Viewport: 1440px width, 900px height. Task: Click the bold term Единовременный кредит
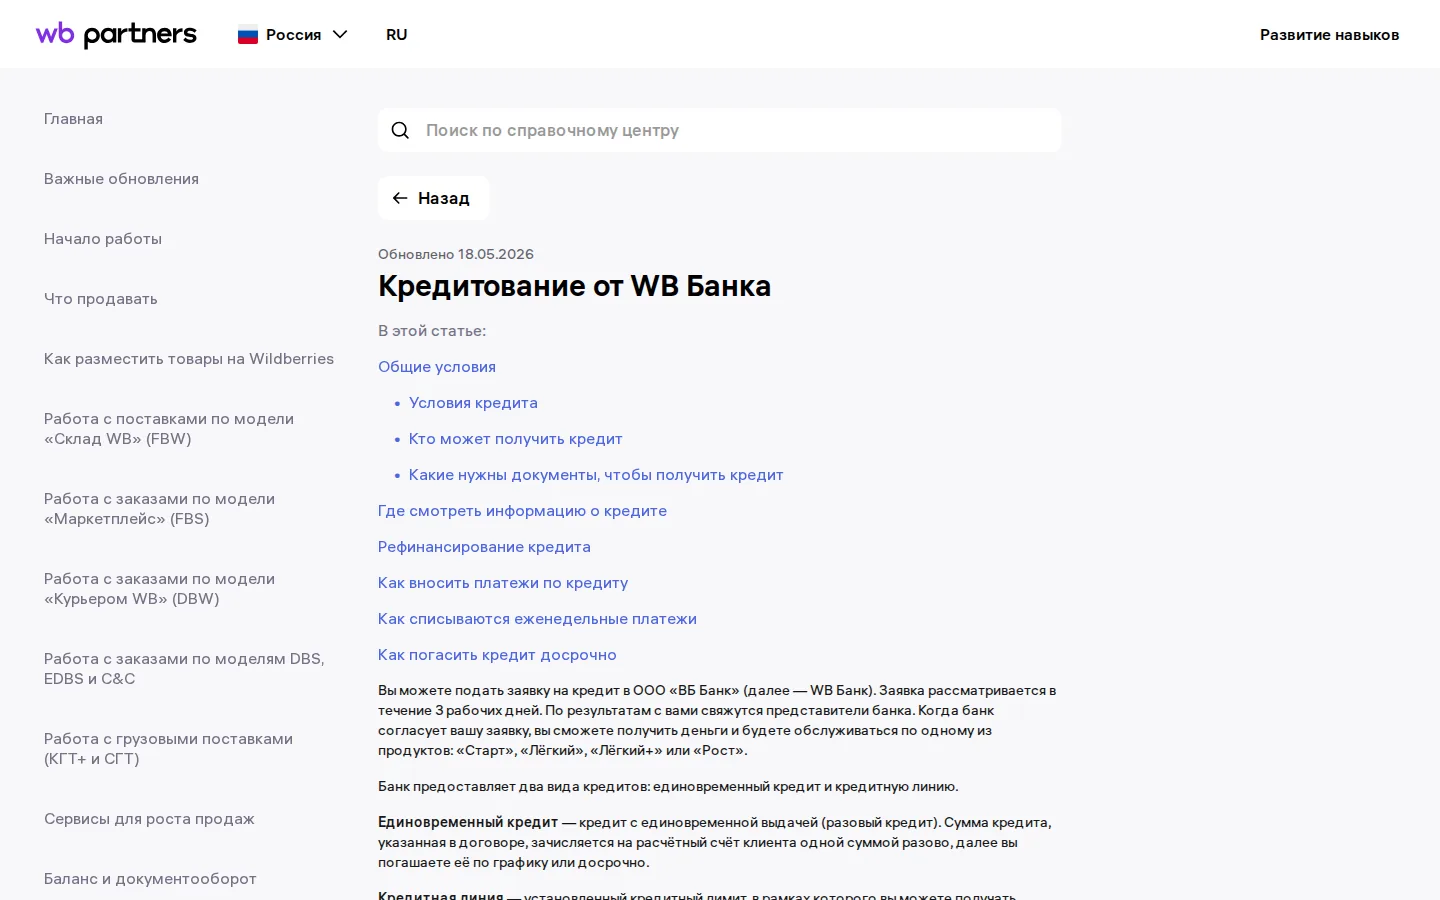(468, 822)
